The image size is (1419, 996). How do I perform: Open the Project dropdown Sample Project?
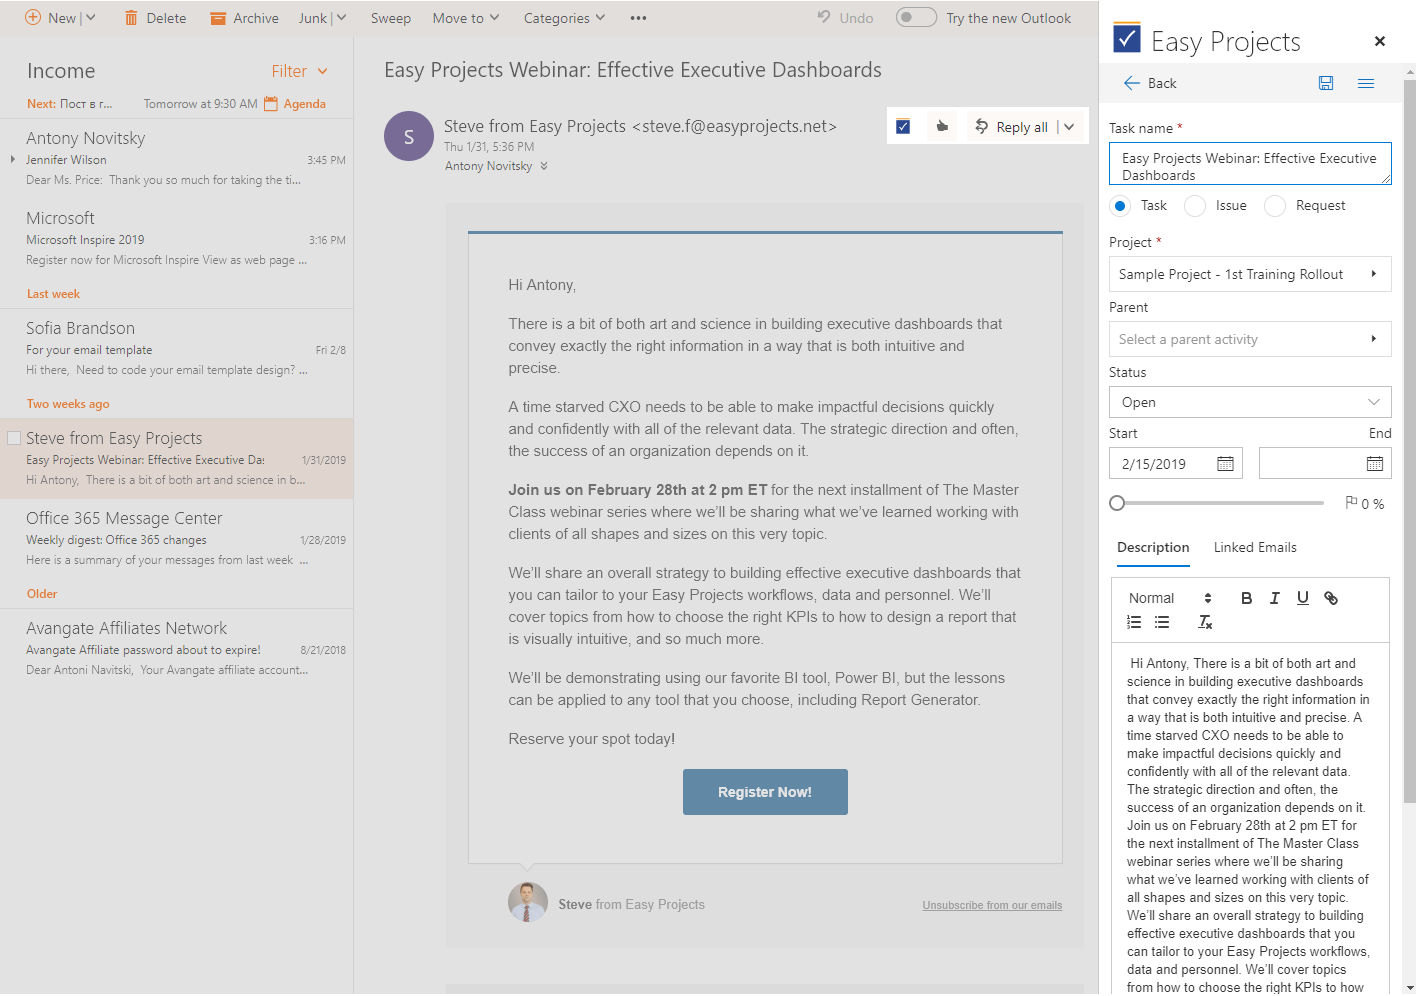[1250, 274]
